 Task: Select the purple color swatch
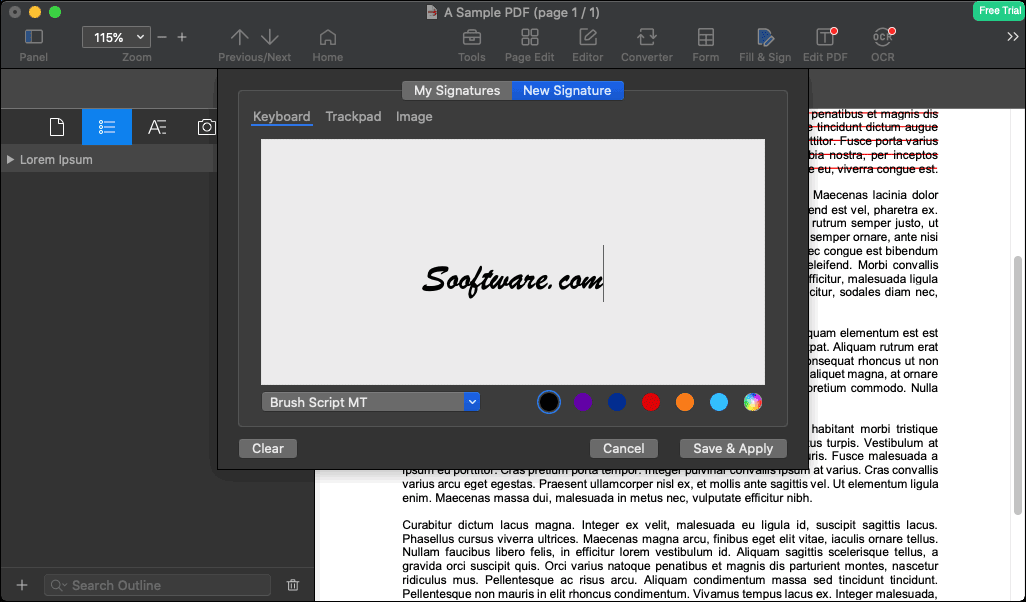(583, 402)
